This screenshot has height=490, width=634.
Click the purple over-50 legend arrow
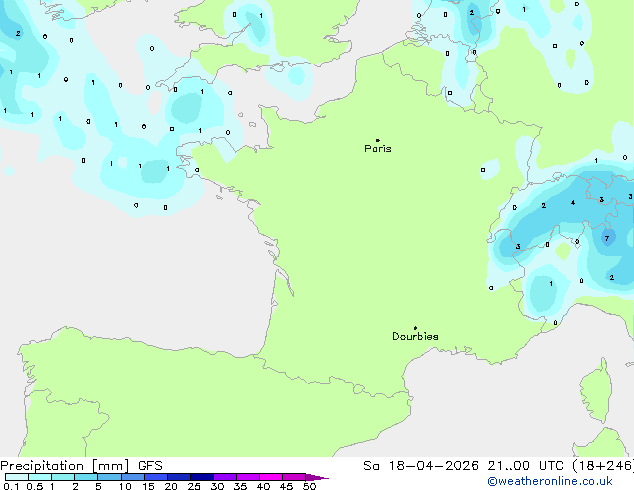point(317,477)
